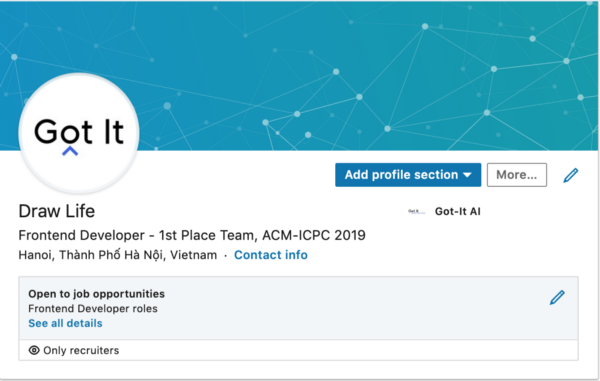The width and height of the screenshot is (600, 381).
Task: Click the Open to job opportunities heading
Action: pos(96,294)
